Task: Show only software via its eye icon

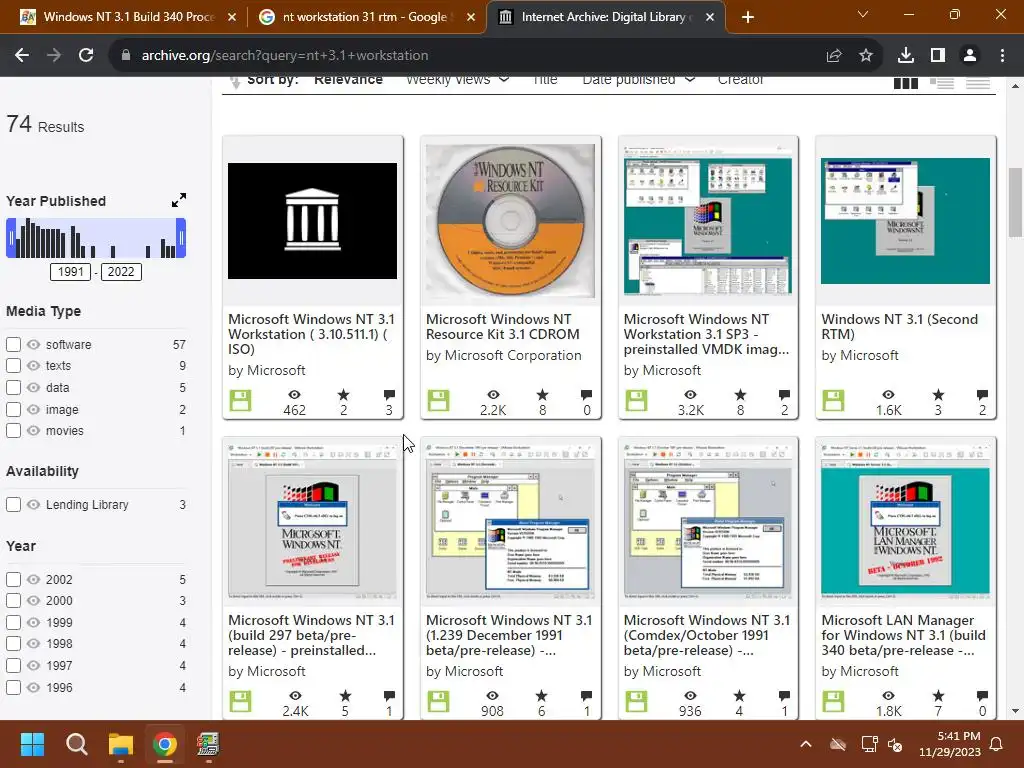Action: click(33, 344)
